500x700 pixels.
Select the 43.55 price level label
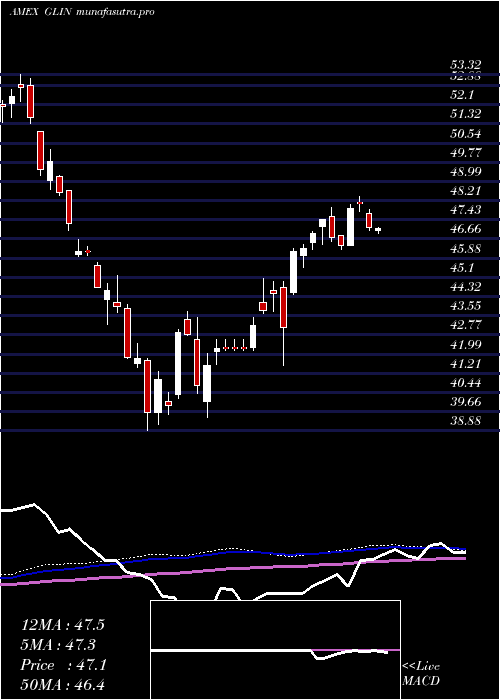pos(465,306)
